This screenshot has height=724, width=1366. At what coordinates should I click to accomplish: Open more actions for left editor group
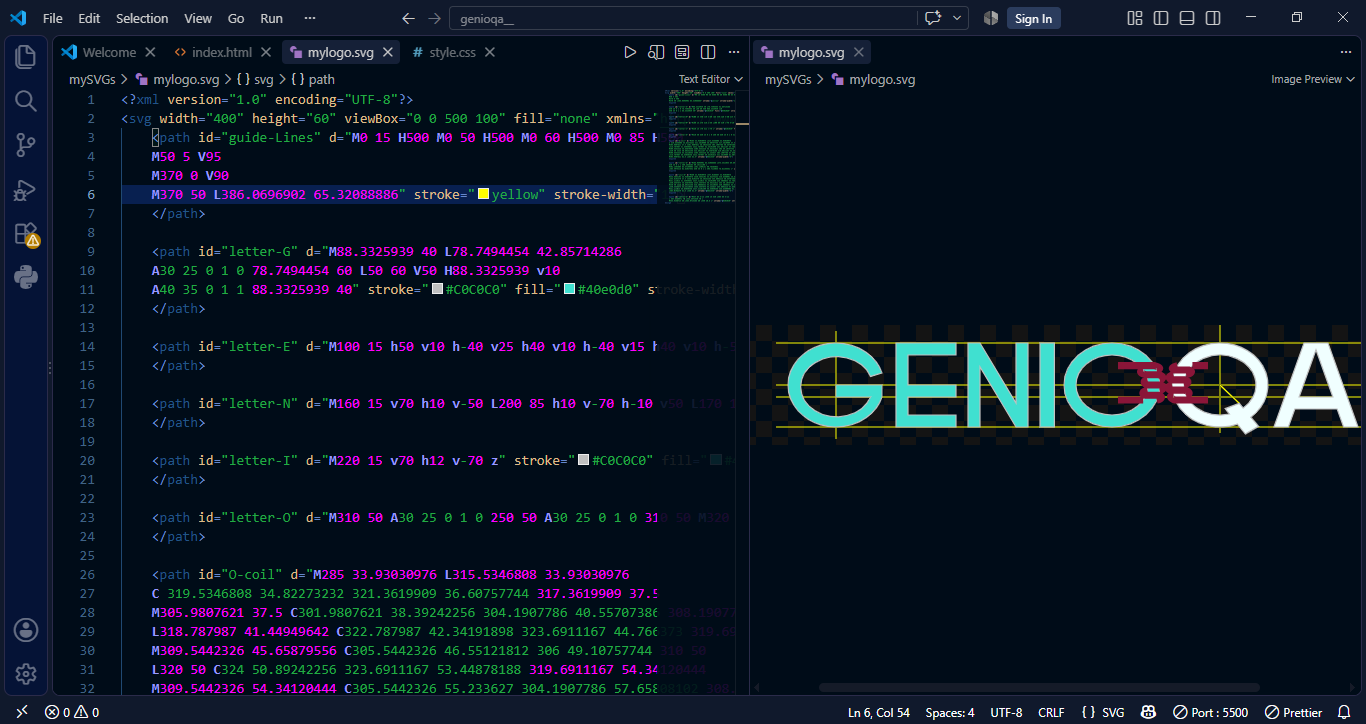click(x=734, y=52)
